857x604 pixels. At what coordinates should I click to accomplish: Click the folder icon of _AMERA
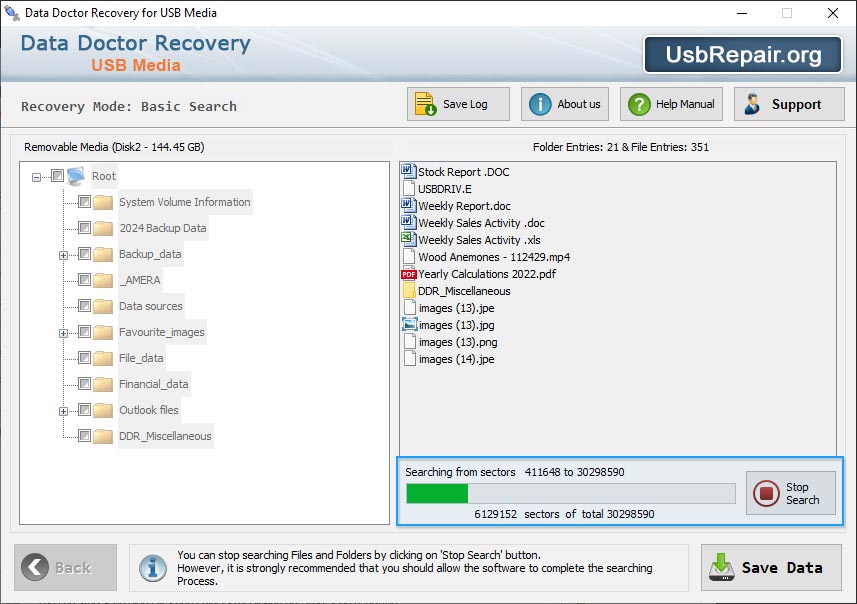coord(103,280)
